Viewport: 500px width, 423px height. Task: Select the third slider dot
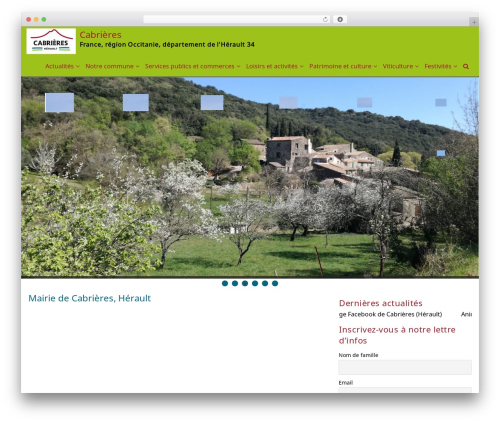point(245,283)
